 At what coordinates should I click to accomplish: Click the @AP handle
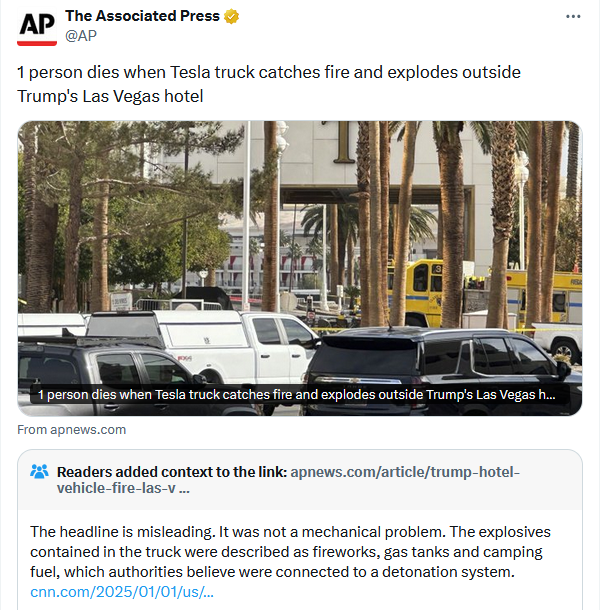pyautogui.click(x=80, y=36)
